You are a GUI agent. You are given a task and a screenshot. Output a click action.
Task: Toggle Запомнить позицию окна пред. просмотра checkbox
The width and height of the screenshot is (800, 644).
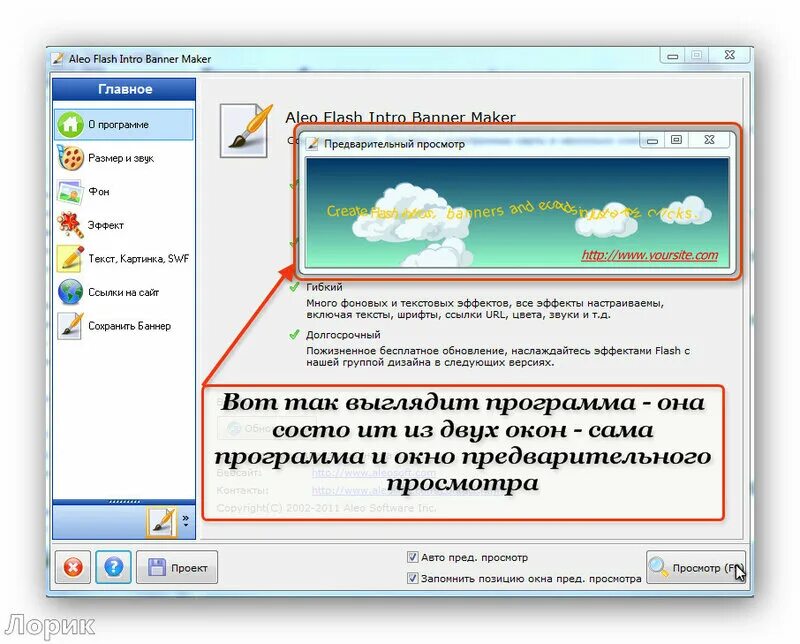coord(412,578)
